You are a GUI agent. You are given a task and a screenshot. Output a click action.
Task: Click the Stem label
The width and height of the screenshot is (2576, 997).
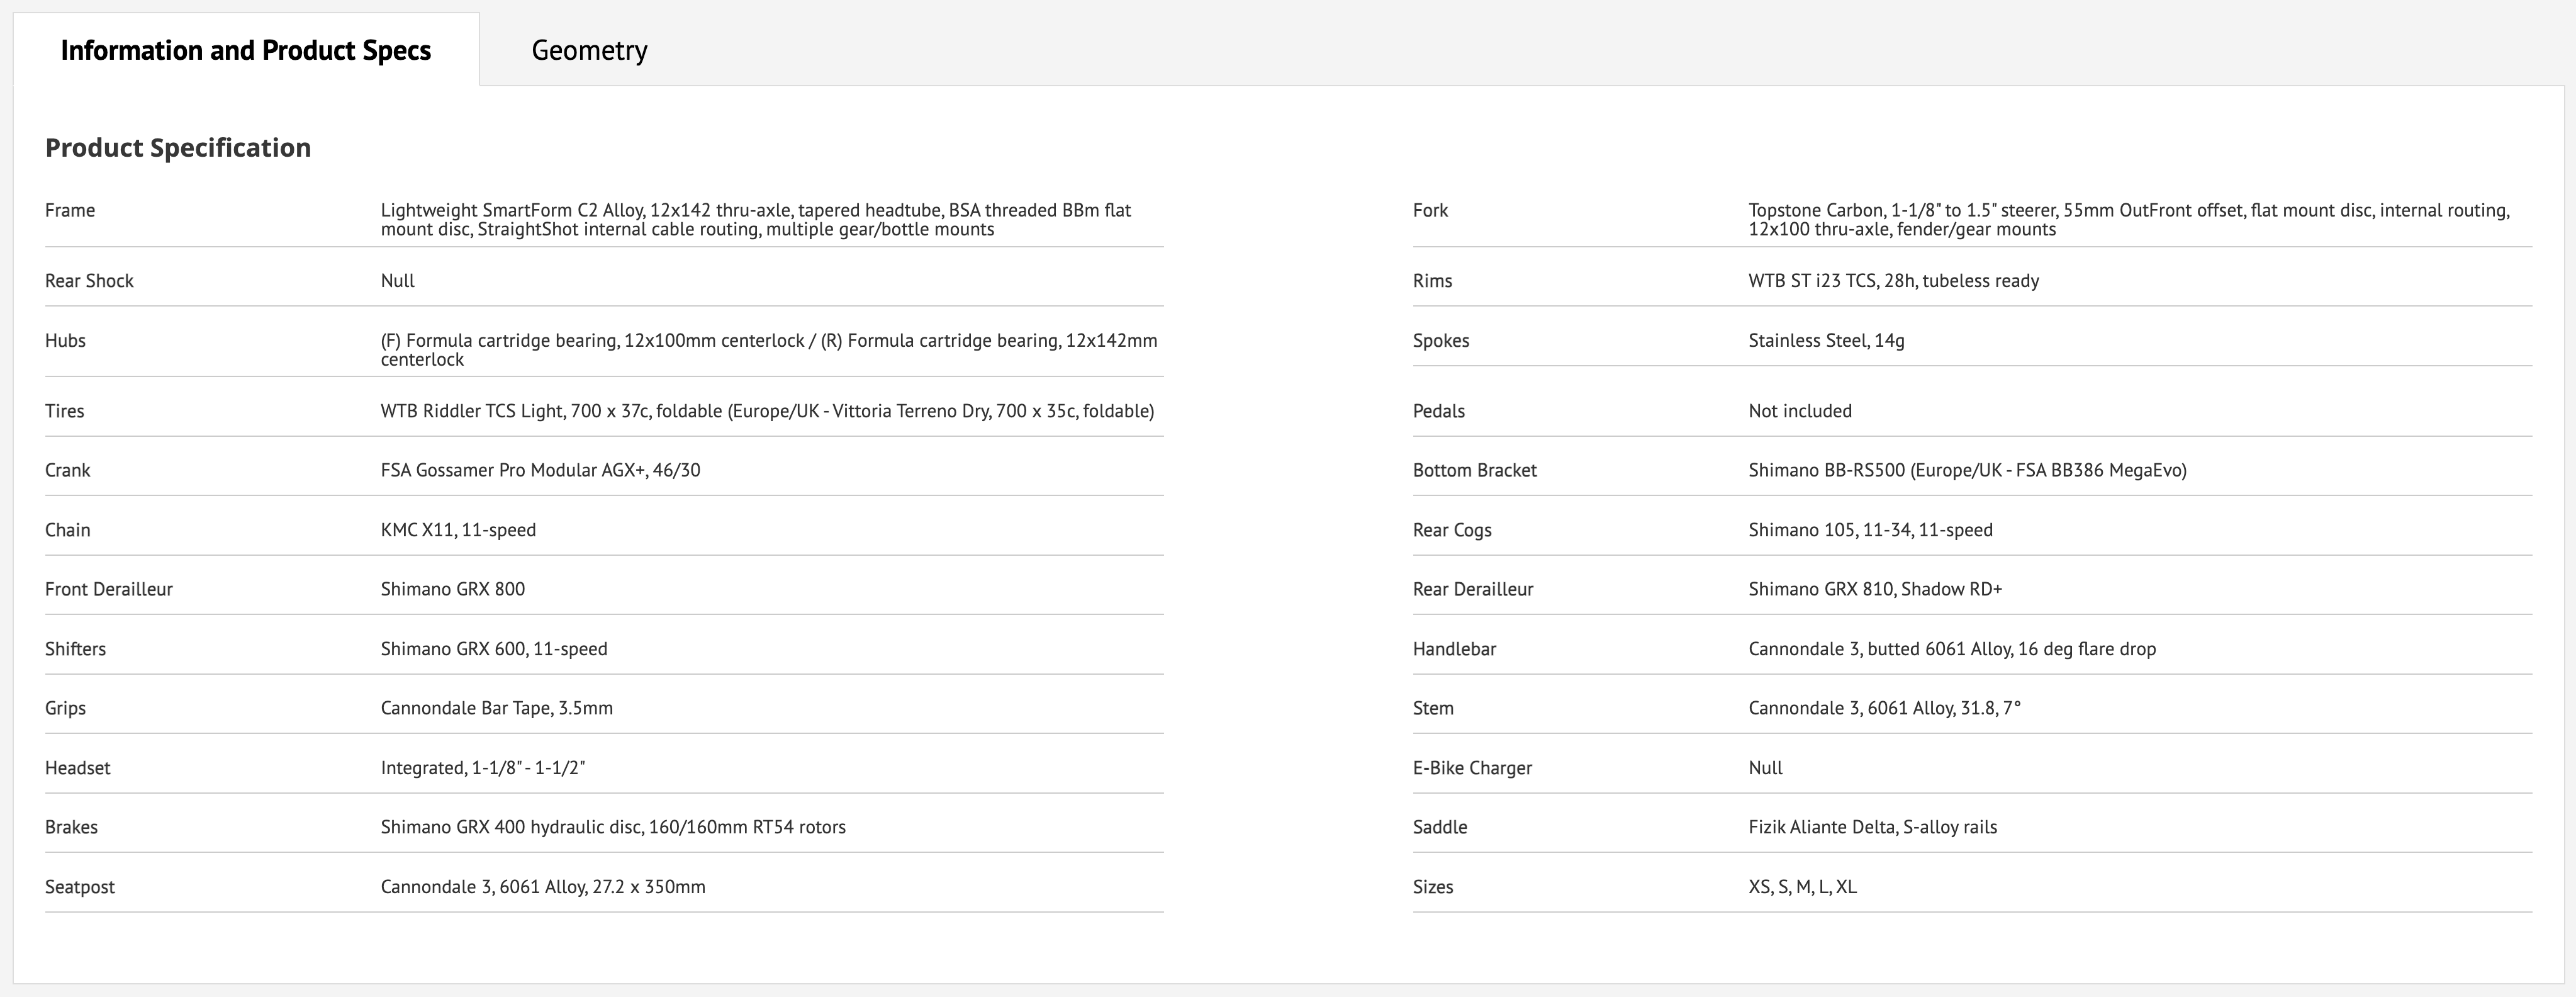click(1433, 708)
